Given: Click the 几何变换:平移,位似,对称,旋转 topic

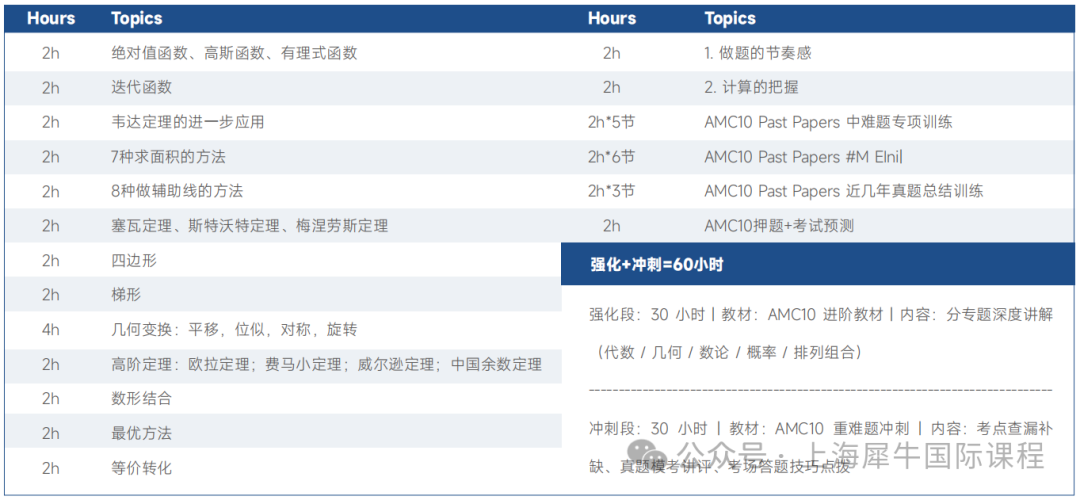Looking at the screenshot, I should click(x=233, y=329).
